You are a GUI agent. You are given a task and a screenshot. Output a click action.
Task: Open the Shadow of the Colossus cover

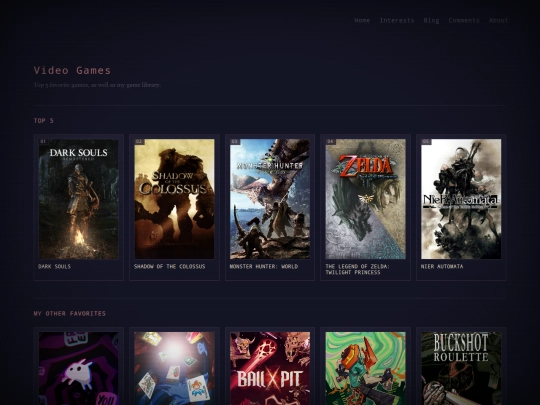(x=174, y=199)
